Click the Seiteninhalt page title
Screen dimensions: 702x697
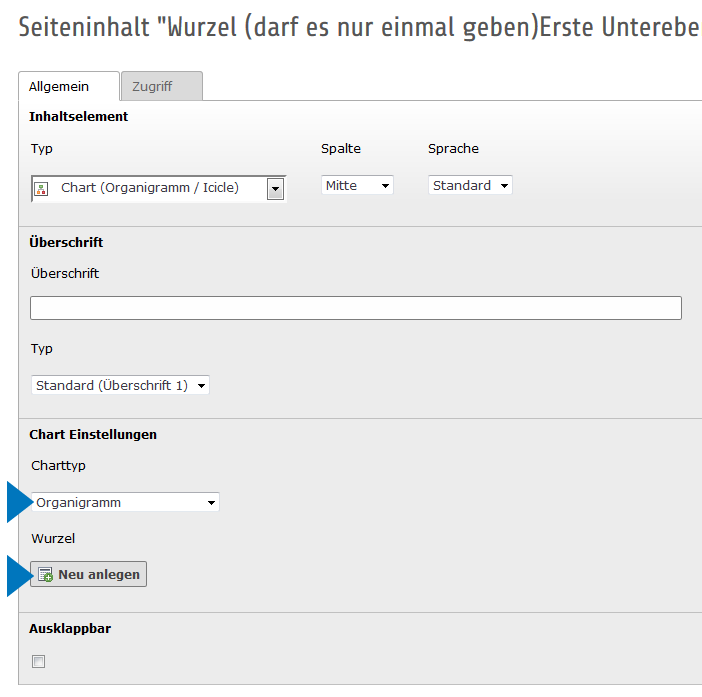click(358, 27)
